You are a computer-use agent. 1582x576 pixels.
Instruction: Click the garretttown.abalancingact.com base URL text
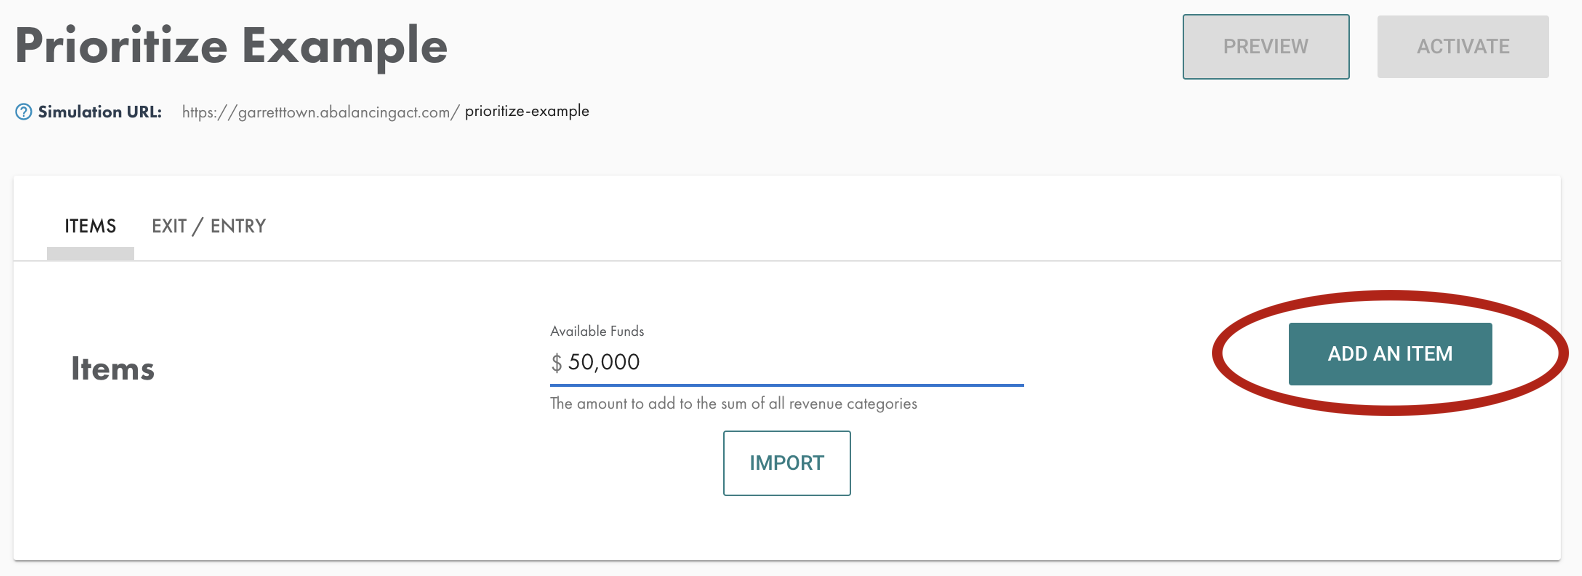320,112
